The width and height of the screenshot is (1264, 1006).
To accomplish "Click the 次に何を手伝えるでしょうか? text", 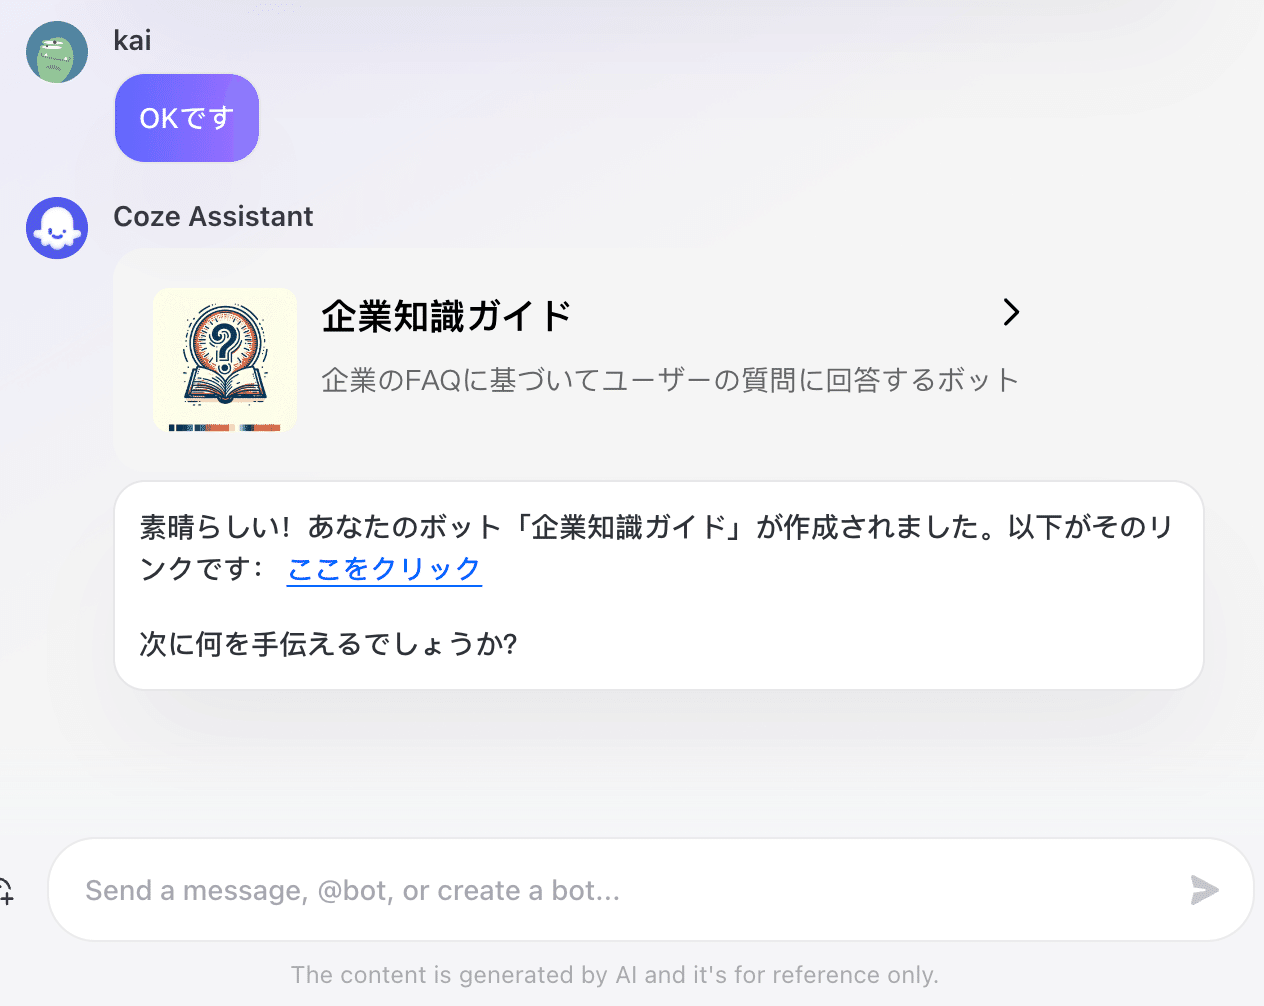I will pyautogui.click(x=328, y=644).
